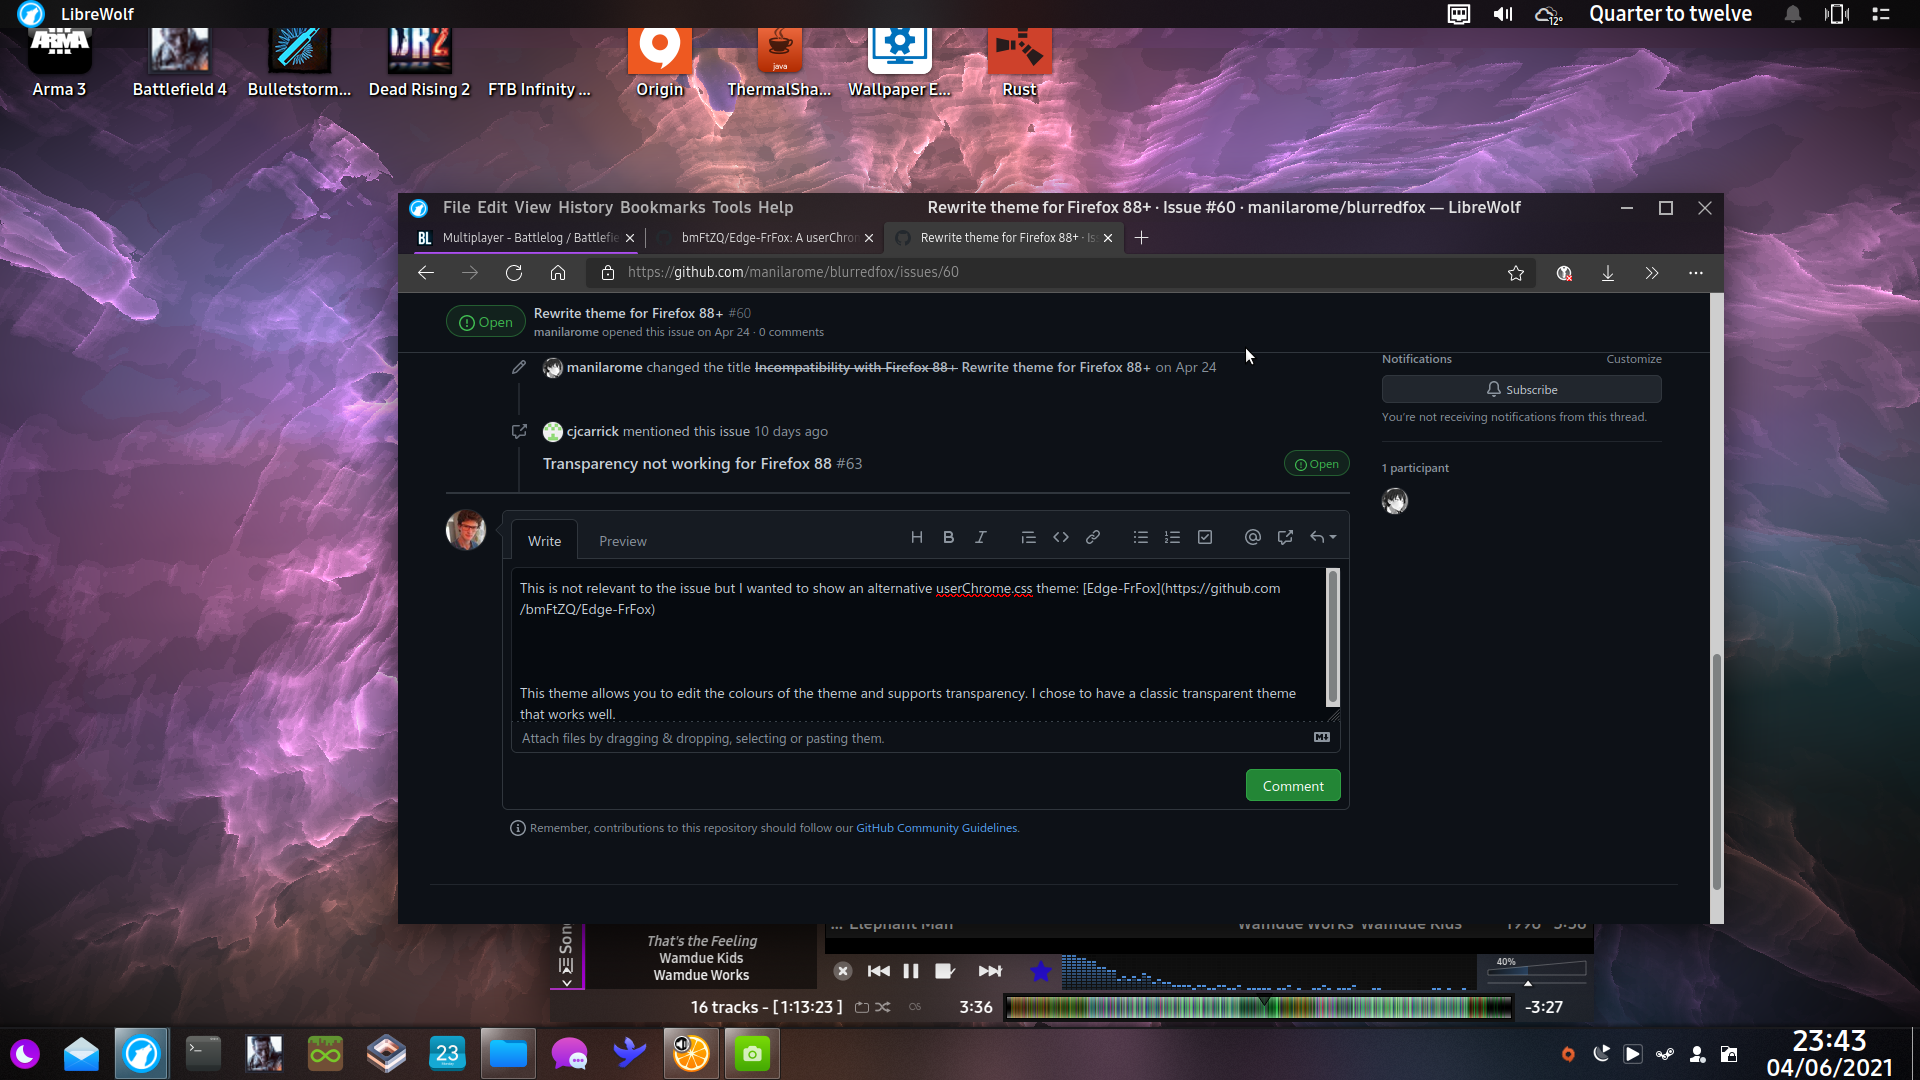Switch to the bmFtZQ/Edge-FrFox tab

click(x=768, y=237)
